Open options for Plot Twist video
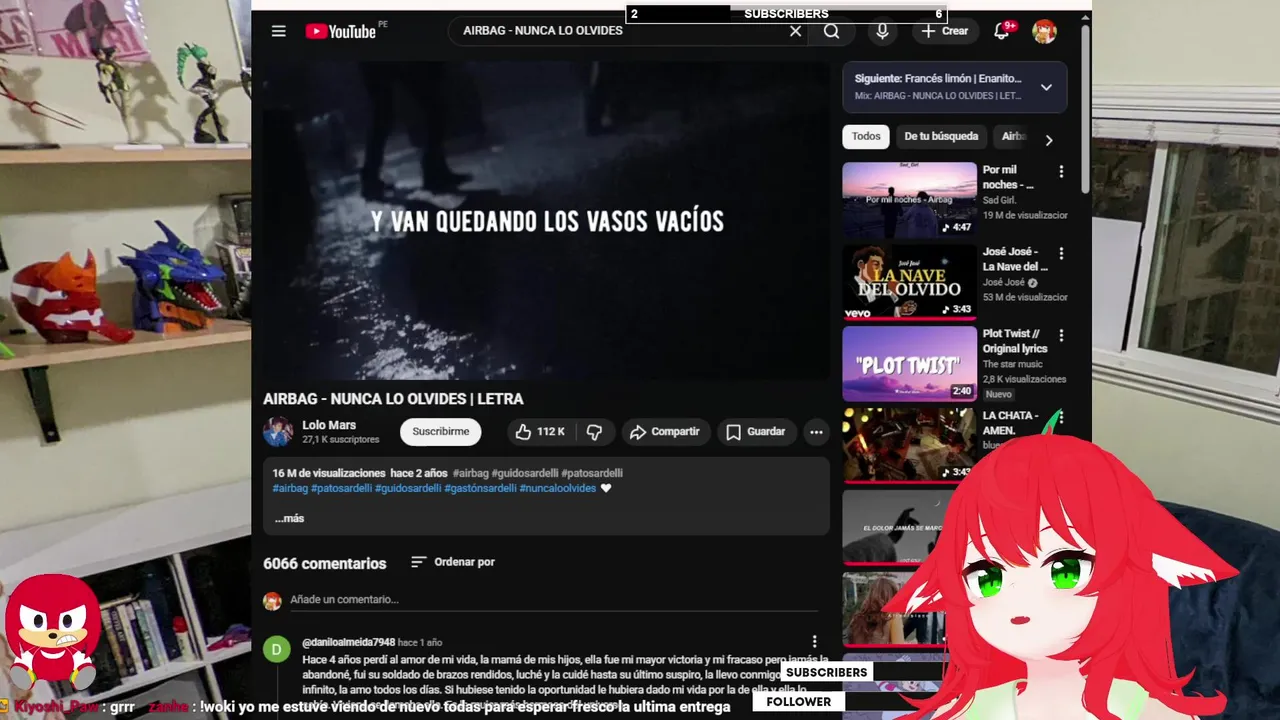 tap(1061, 335)
